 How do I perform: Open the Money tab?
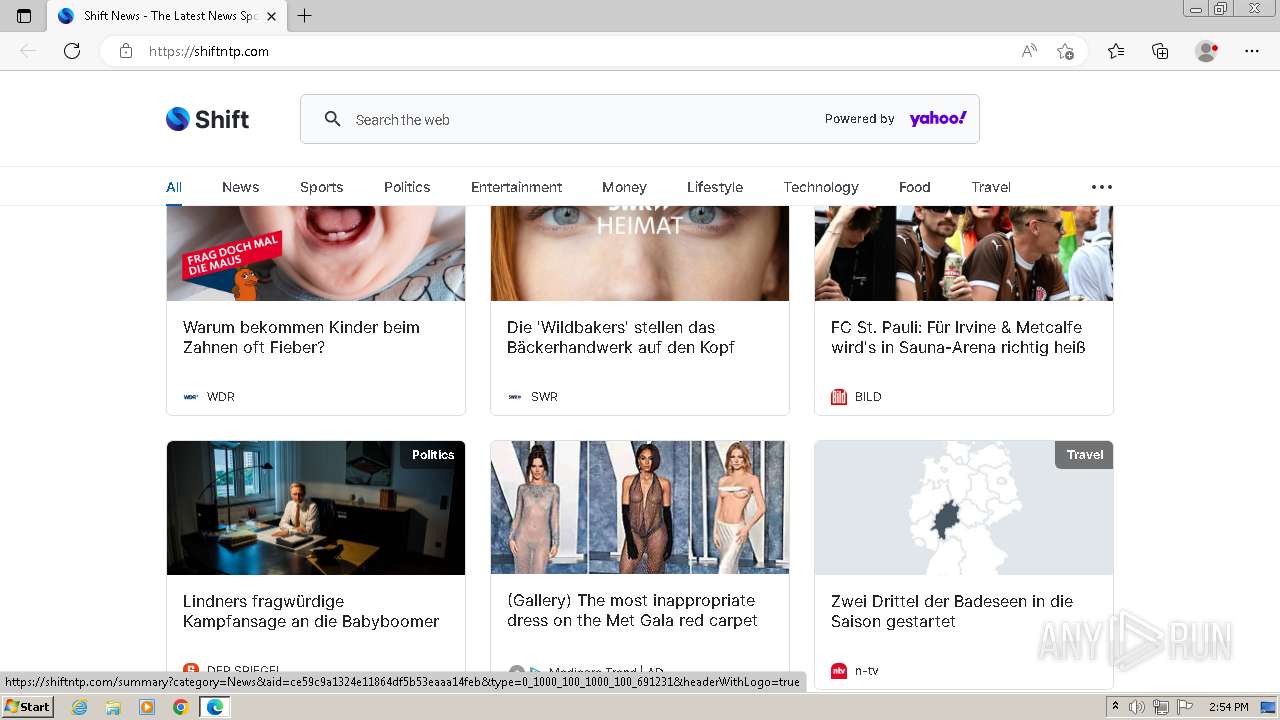coord(624,187)
